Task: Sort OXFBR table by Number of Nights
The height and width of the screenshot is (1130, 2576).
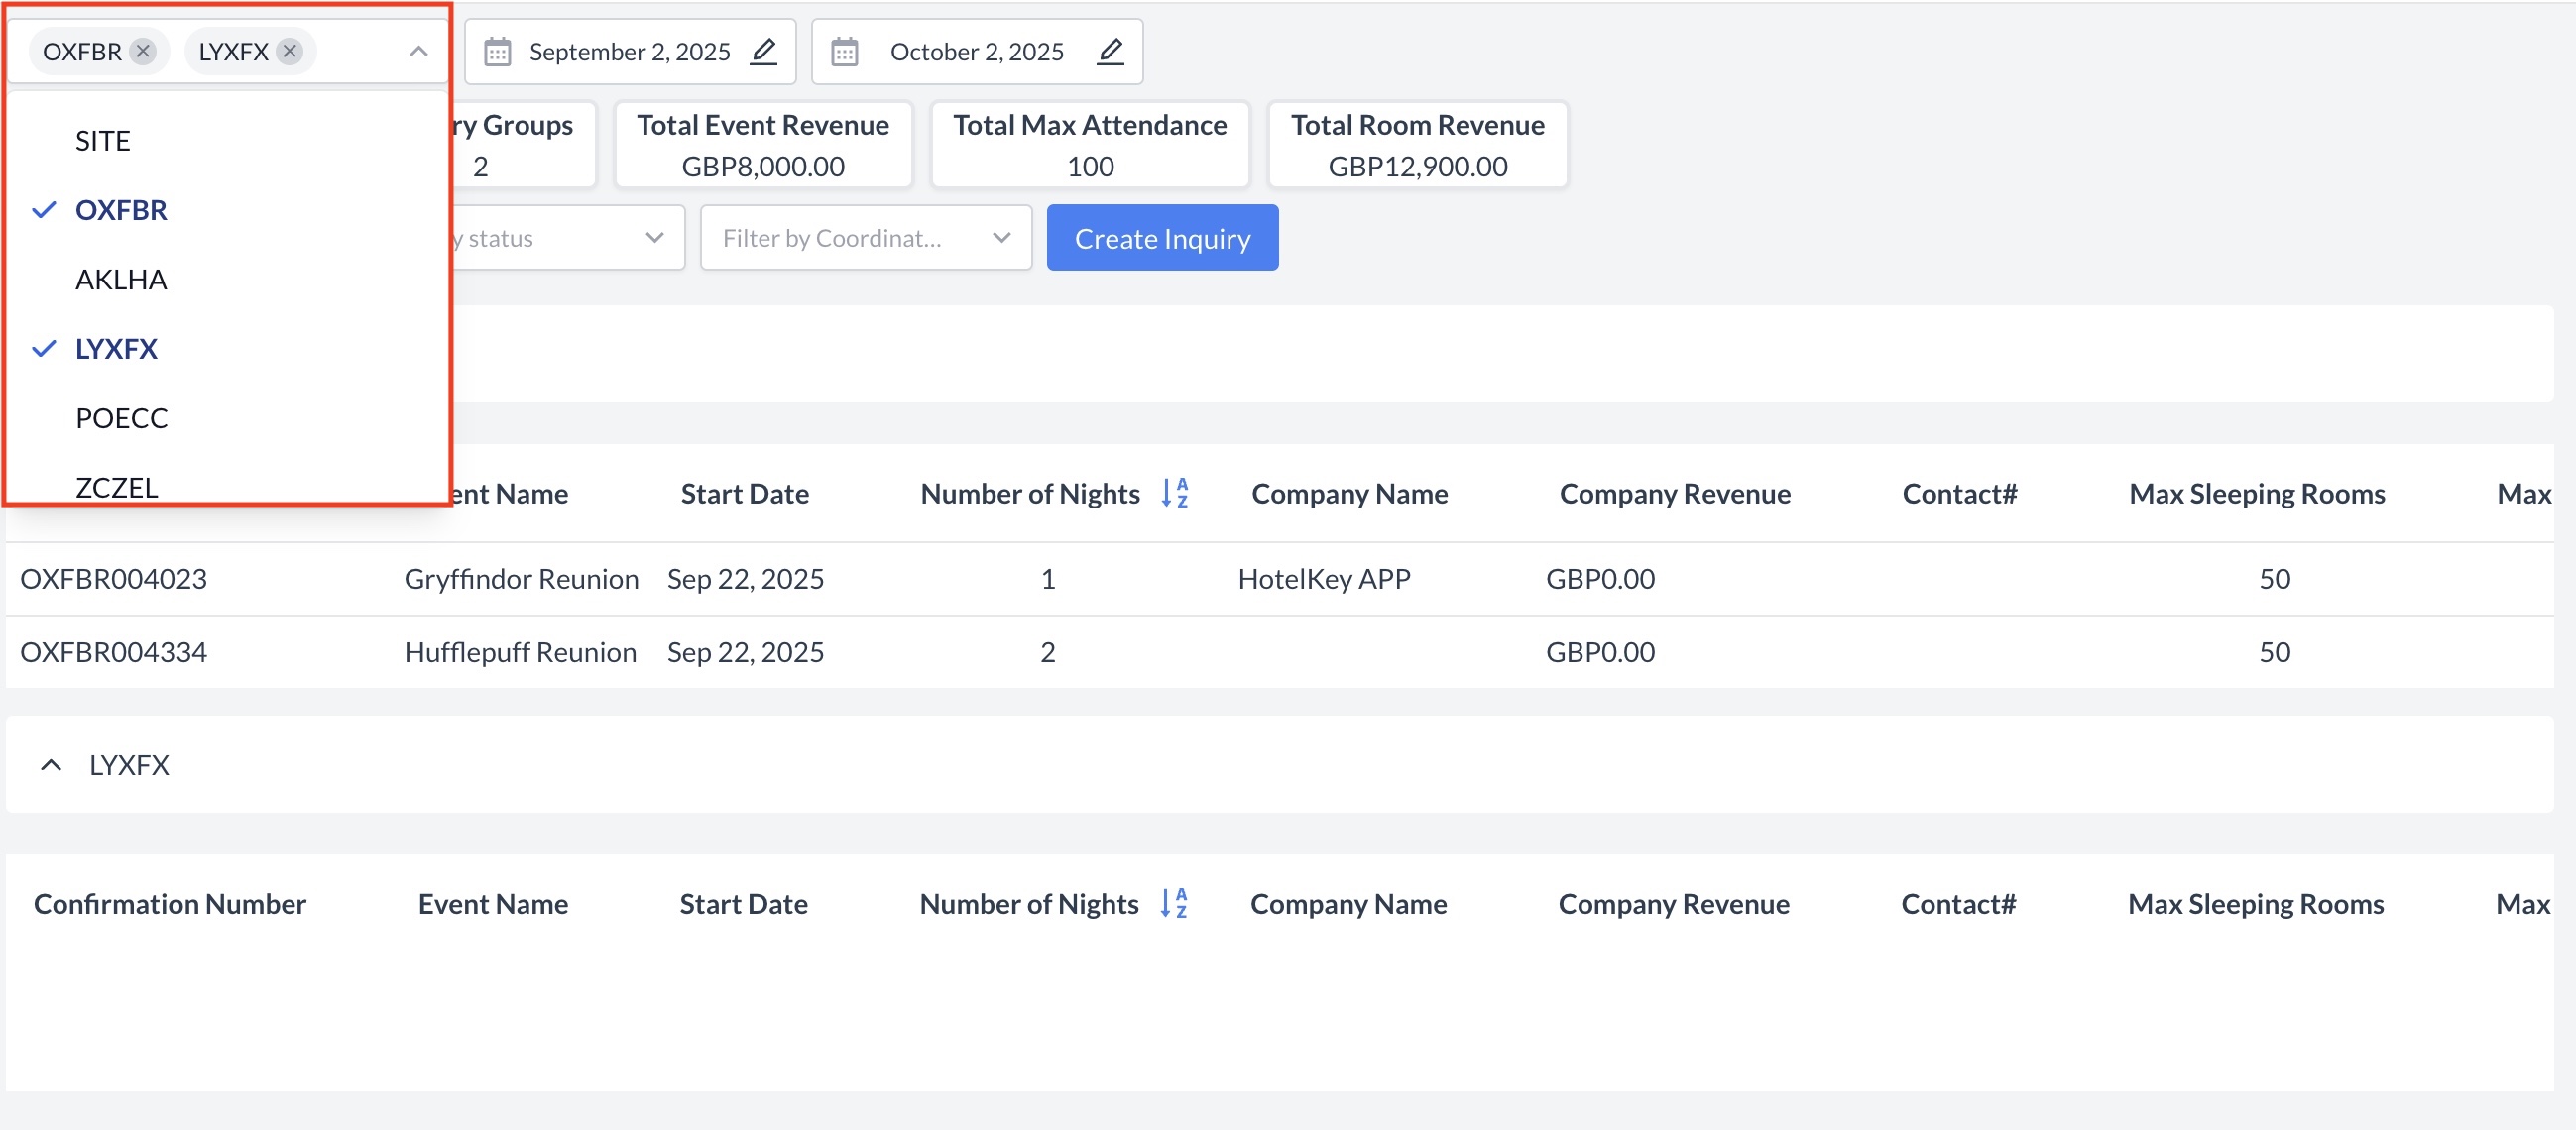Action: [1174, 493]
